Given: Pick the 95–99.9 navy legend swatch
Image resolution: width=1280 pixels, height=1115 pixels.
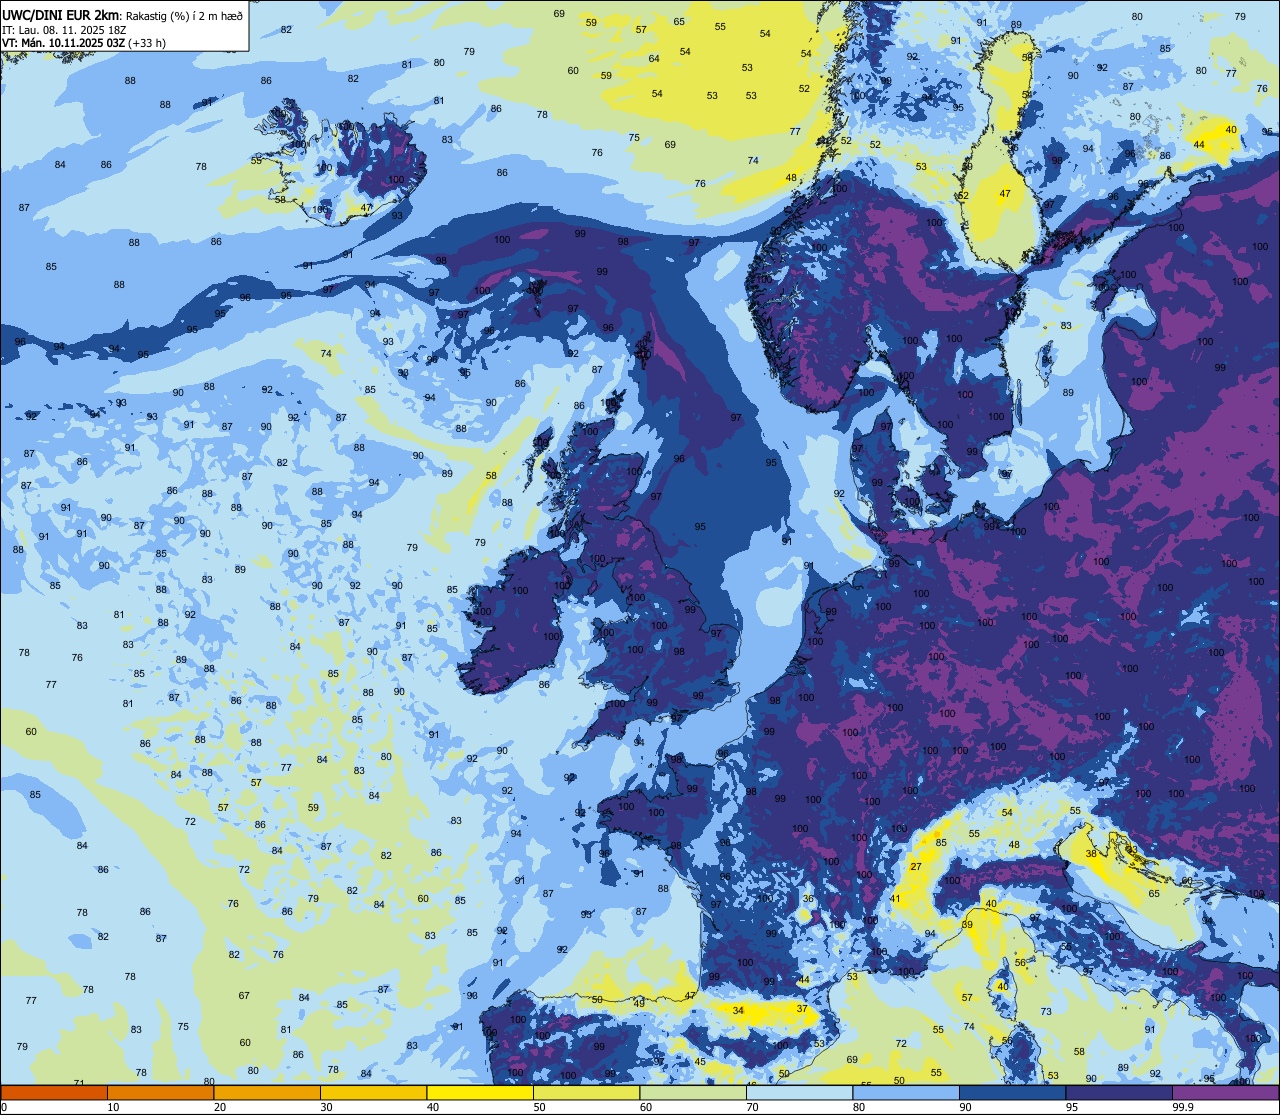Looking at the screenshot, I should tap(1119, 1092).
